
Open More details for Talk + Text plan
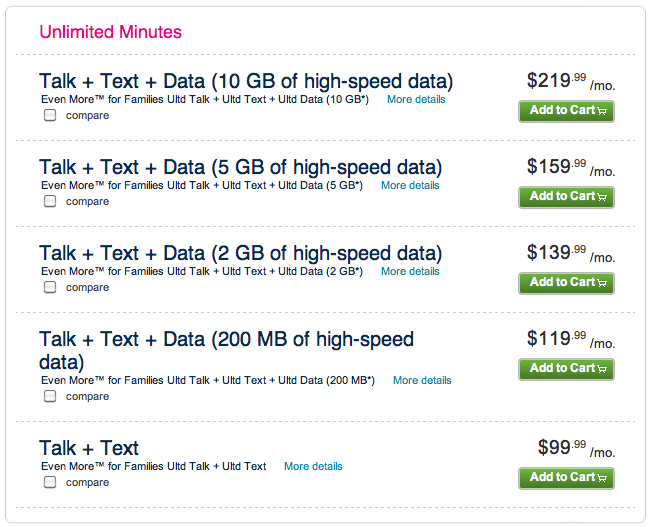313,467
